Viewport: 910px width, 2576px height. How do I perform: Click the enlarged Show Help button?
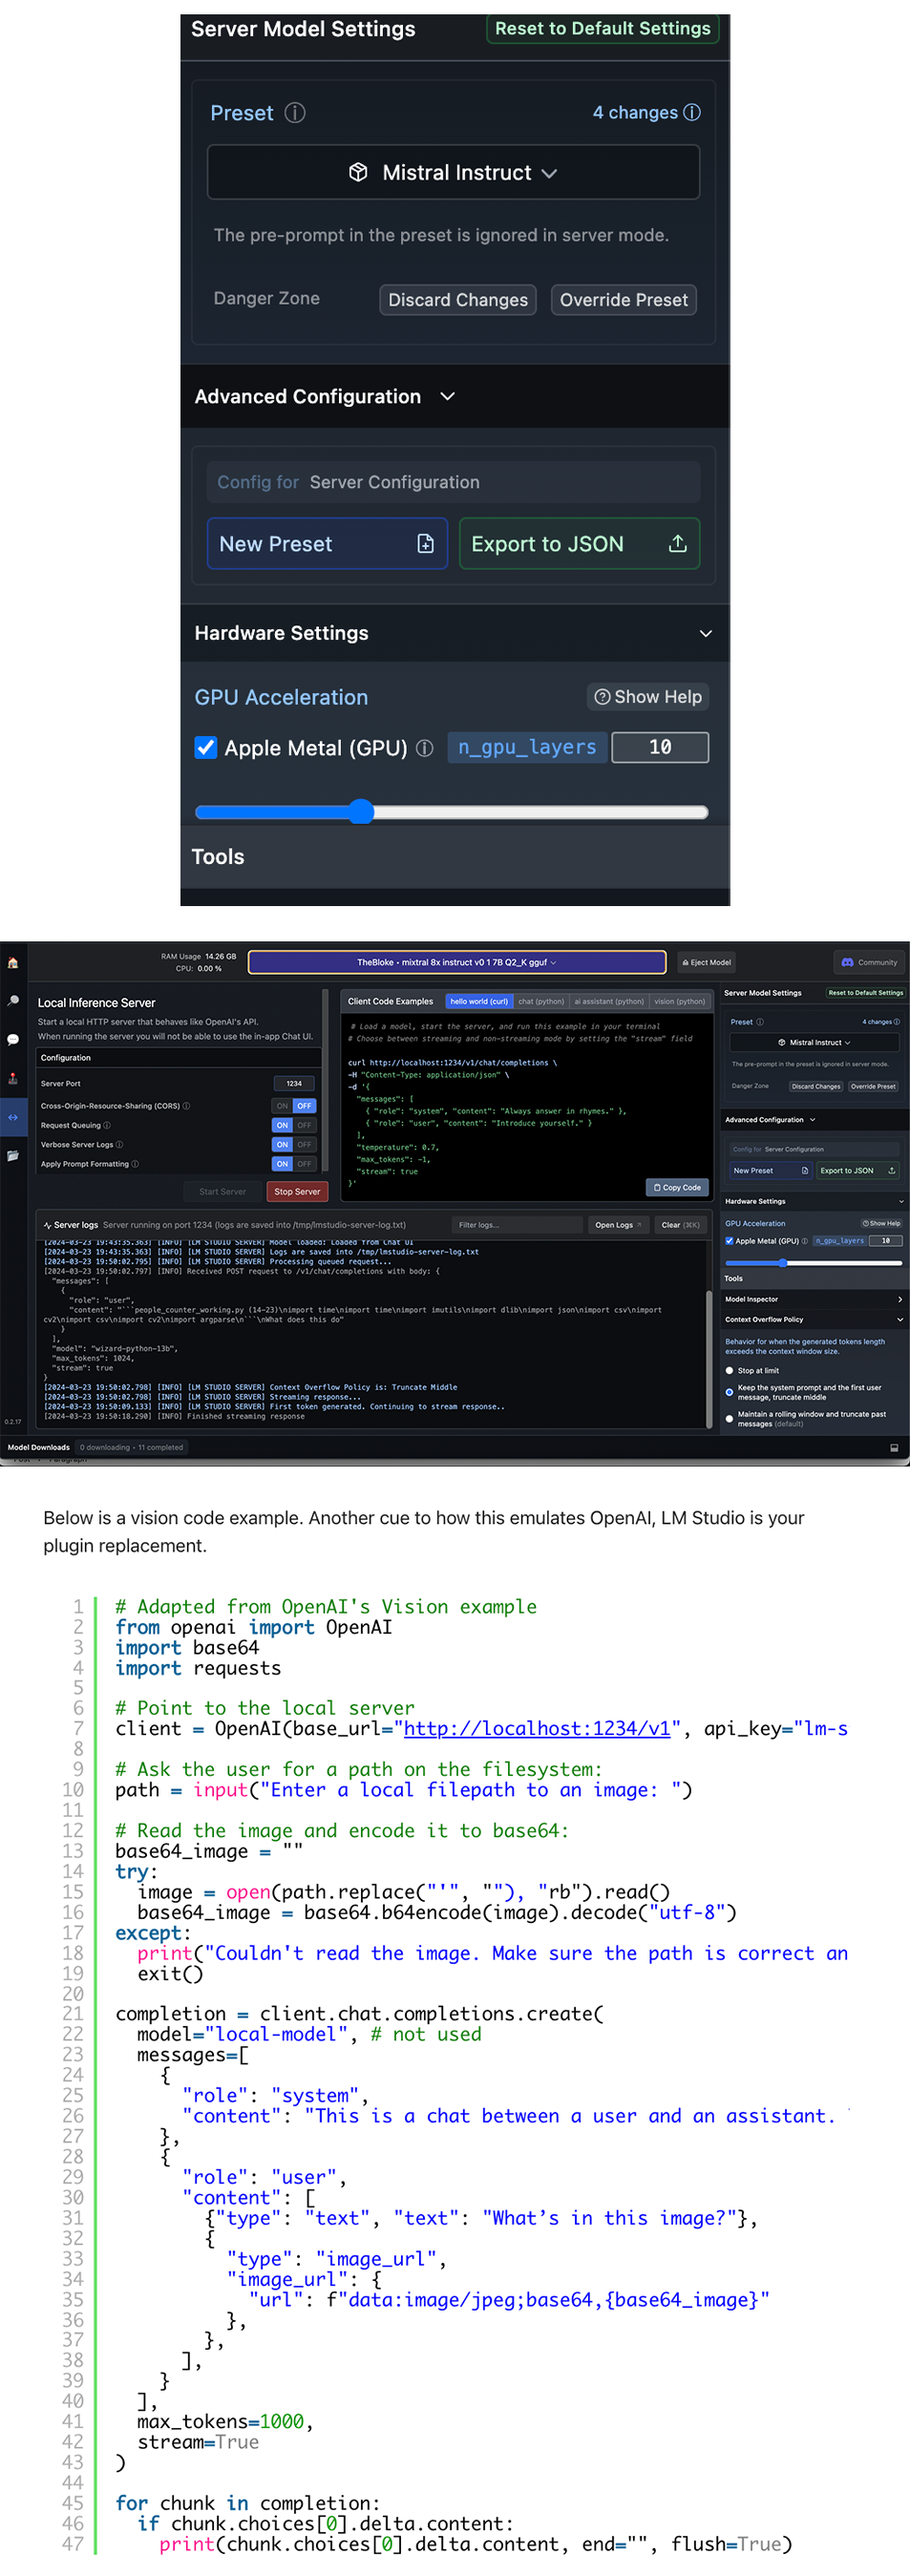click(x=648, y=696)
